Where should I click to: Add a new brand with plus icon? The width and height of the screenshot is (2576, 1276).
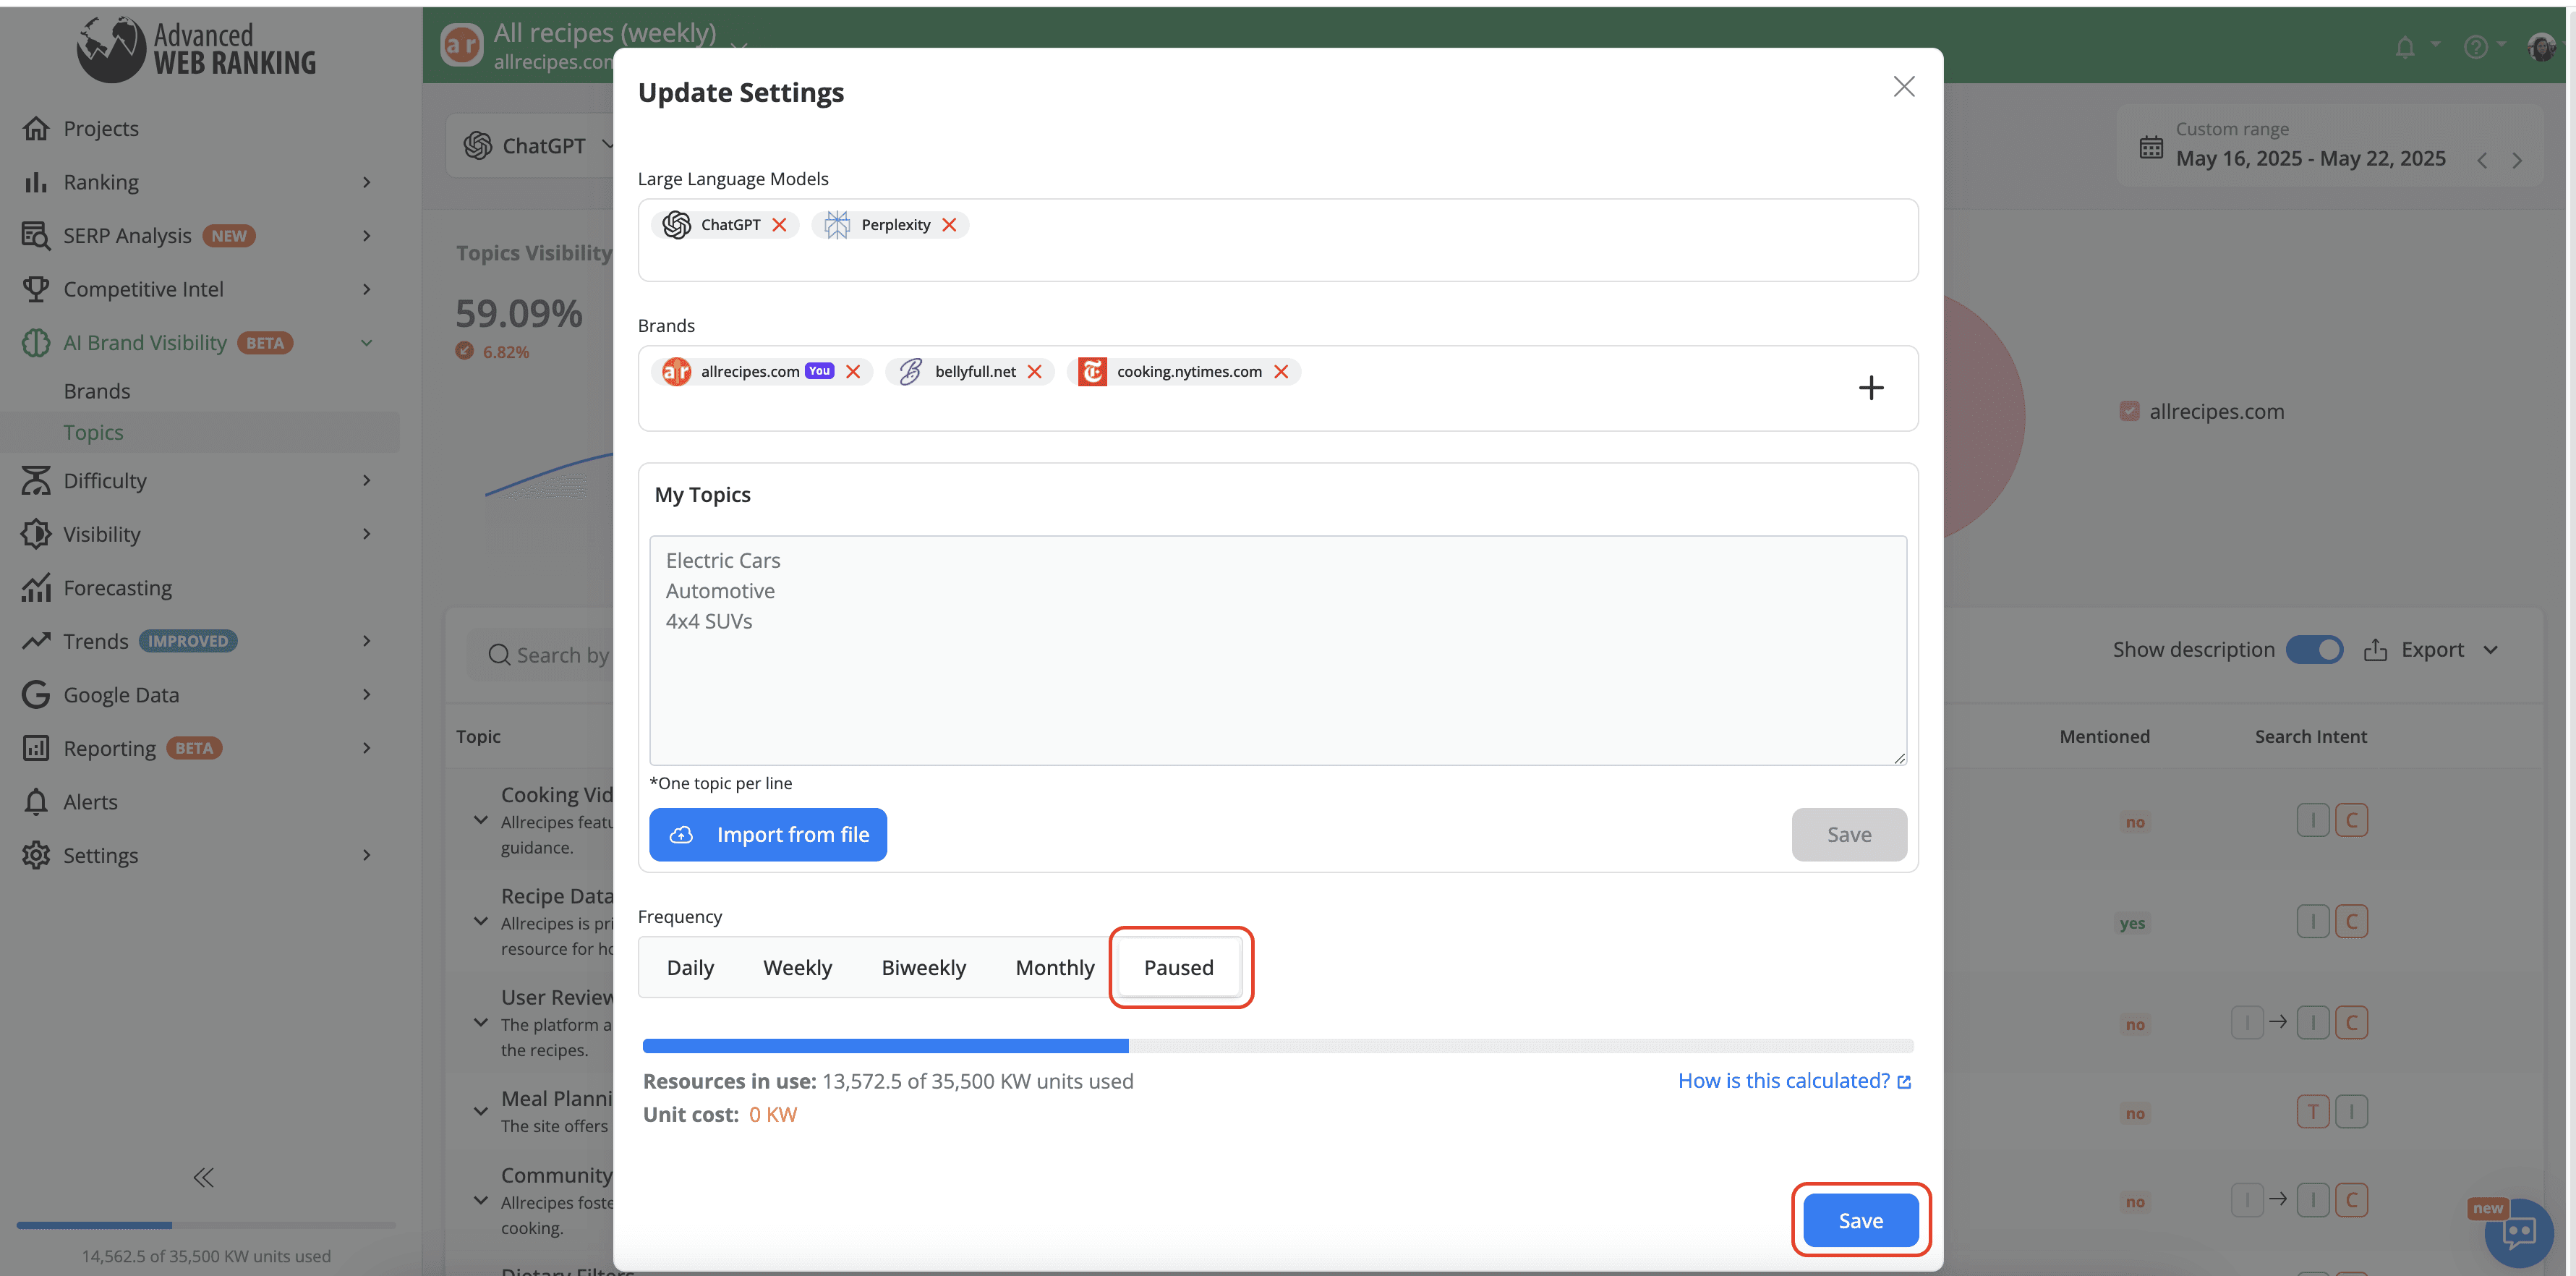1871,388
